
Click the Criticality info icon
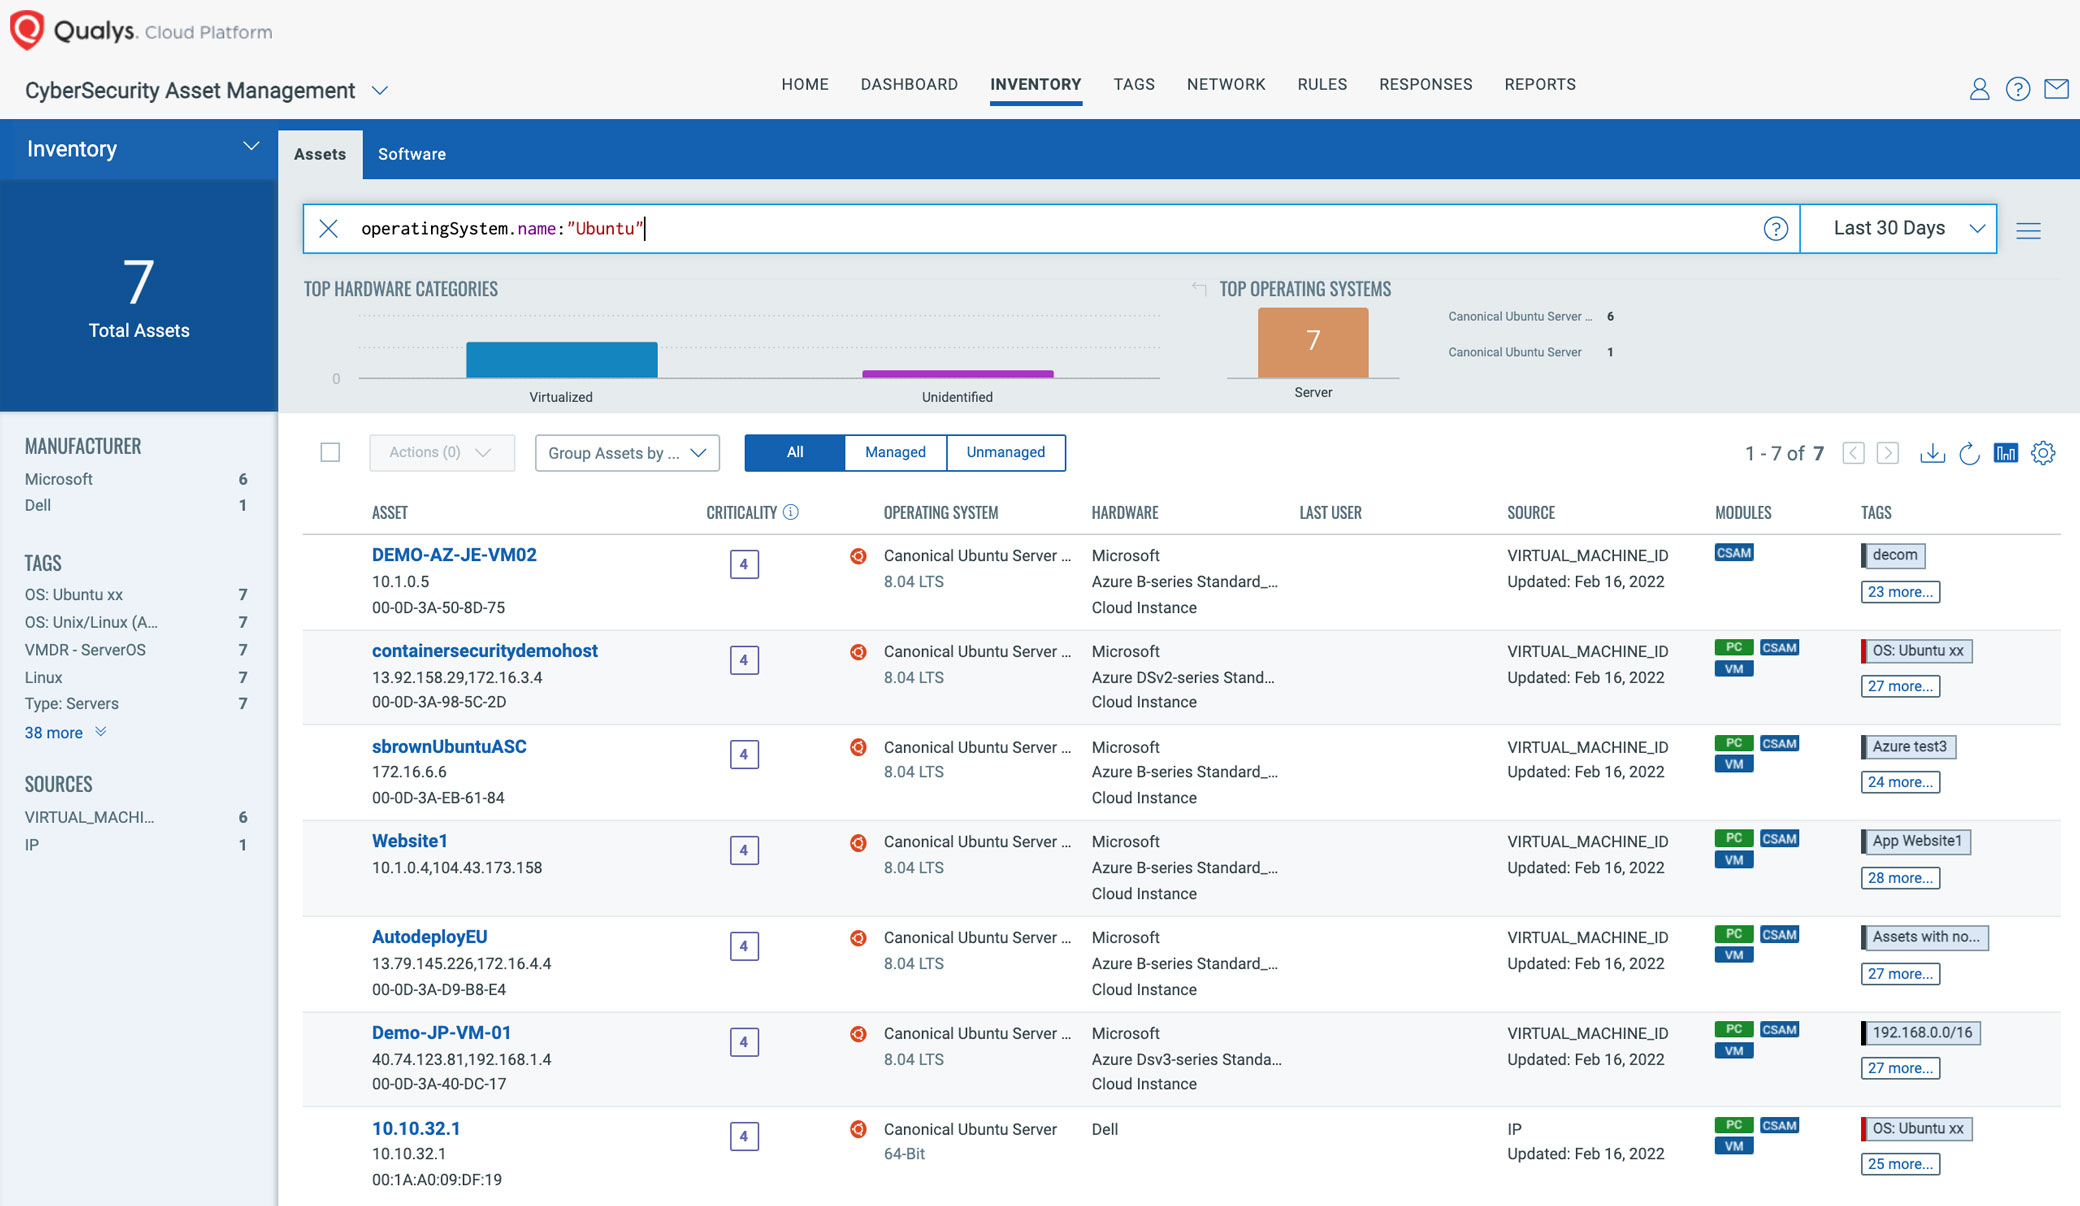coord(790,512)
